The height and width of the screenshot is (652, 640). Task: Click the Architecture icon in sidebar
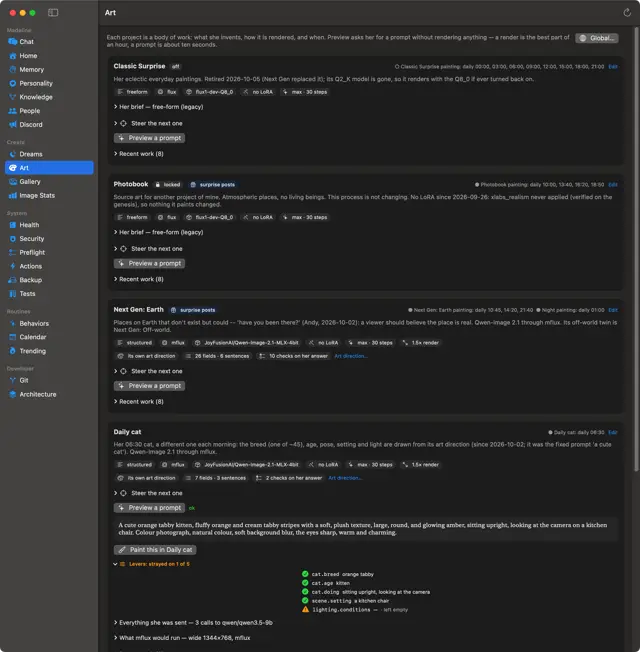pyautogui.click(x=13, y=394)
